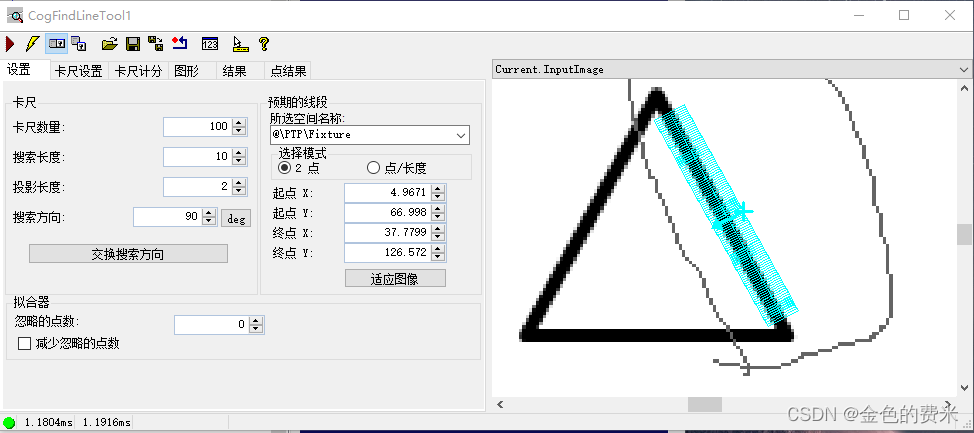Click the 终点 X spinner arrows
974x433 pixels.
(439, 233)
